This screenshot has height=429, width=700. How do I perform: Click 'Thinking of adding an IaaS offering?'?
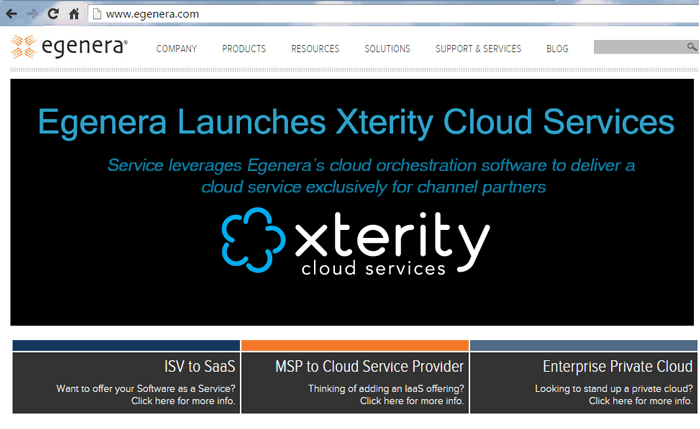(386, 388)
